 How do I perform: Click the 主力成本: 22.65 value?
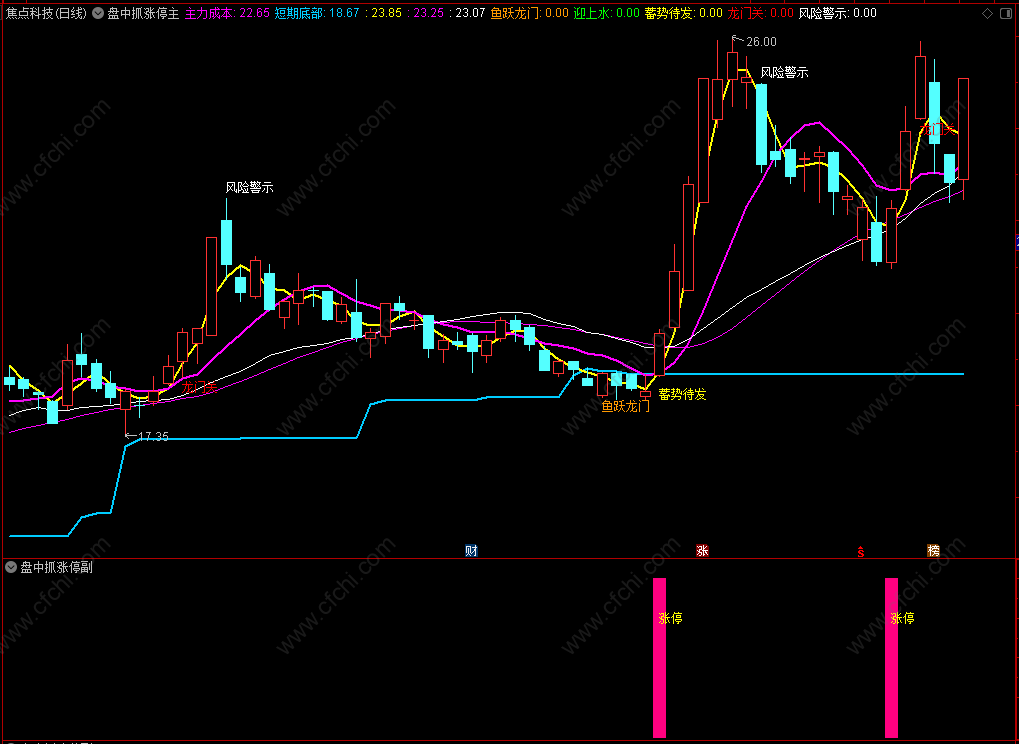click(x=227, y=13)
